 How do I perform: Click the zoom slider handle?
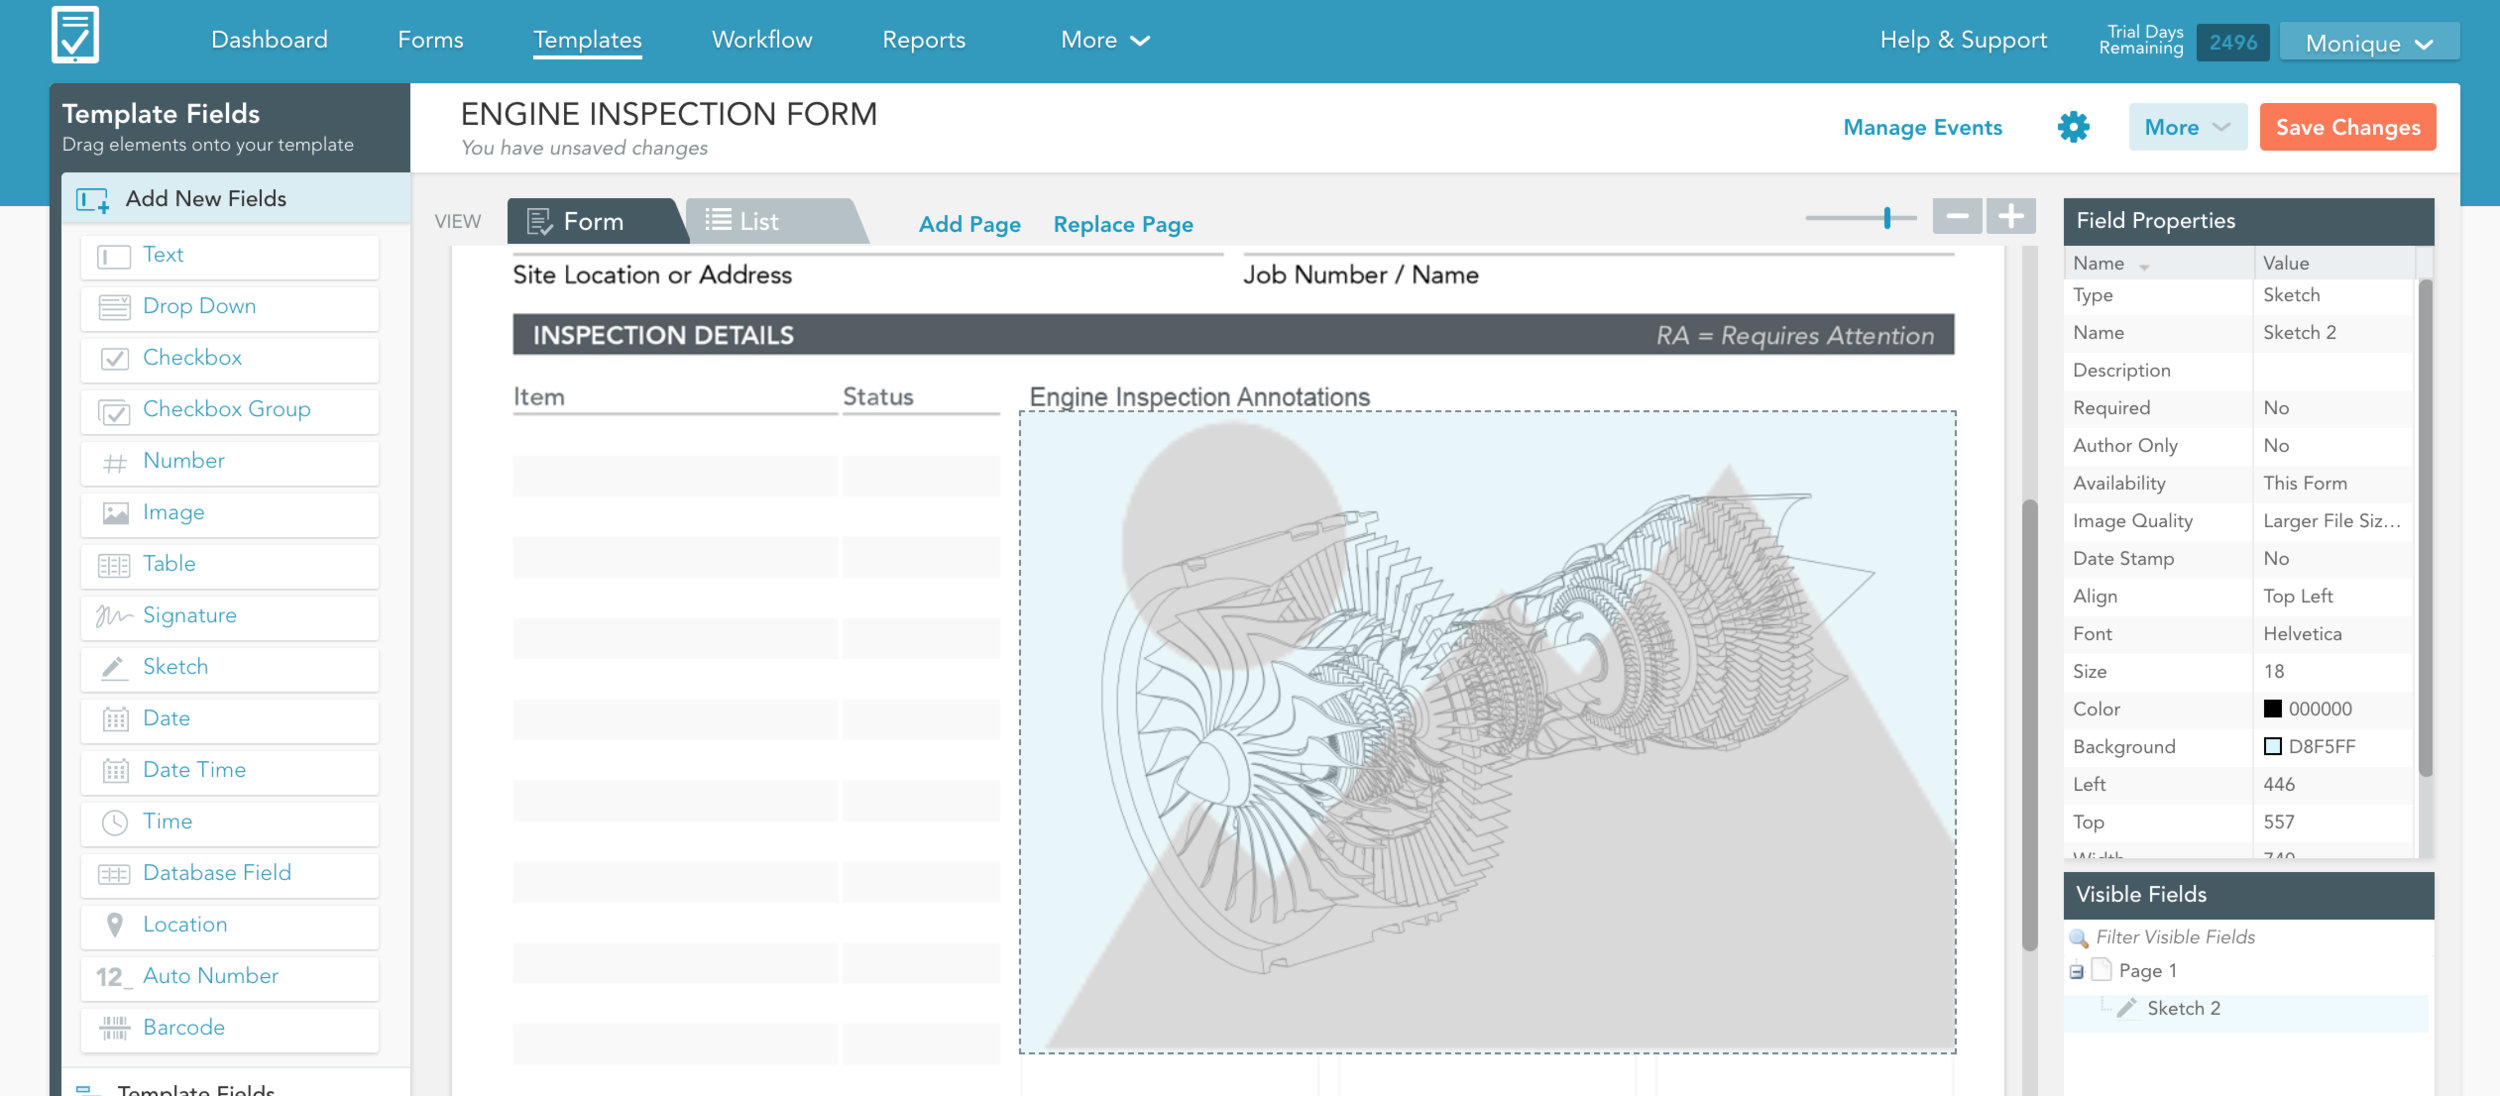(x=1887, y=217)
